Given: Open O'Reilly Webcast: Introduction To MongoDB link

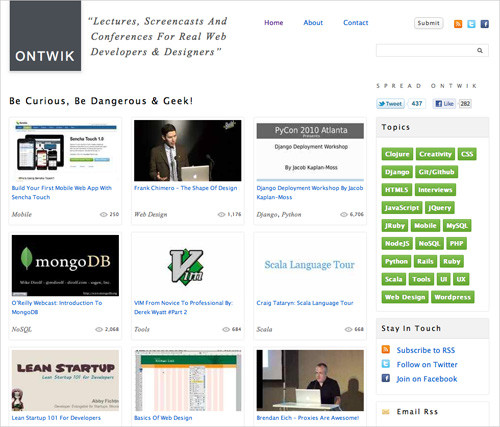Looking at the screenshot, I should click(x=57, y=307).
